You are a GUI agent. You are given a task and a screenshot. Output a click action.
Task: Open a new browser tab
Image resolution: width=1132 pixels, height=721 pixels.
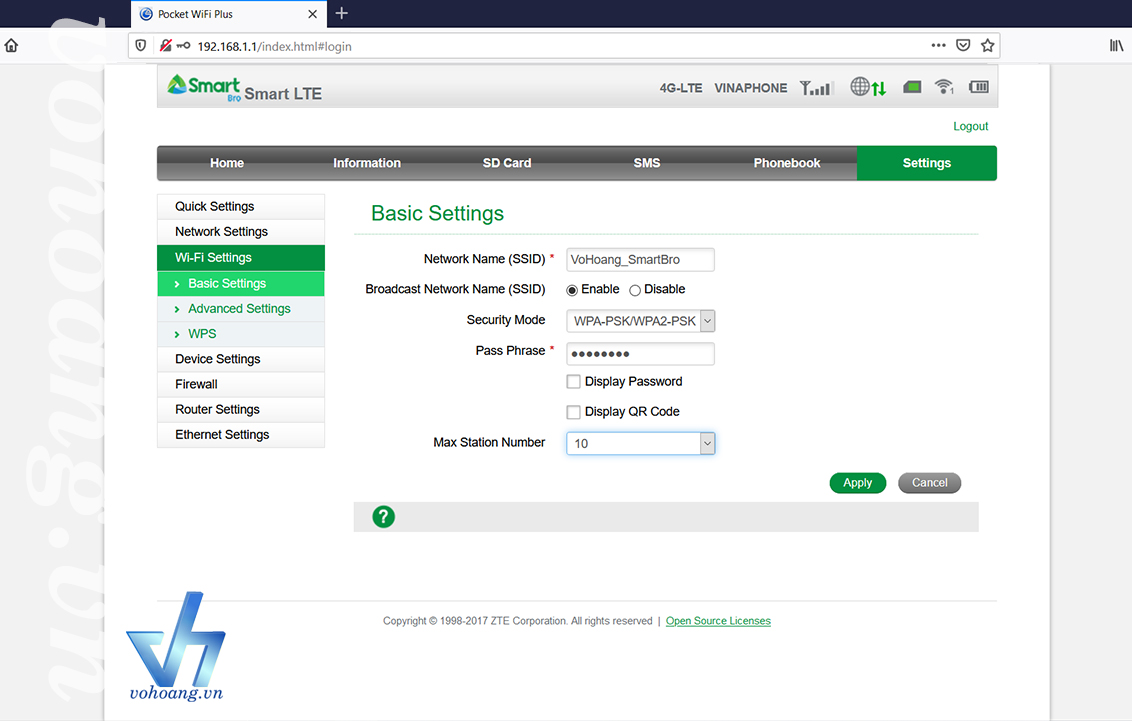click(x=342, y=13)
